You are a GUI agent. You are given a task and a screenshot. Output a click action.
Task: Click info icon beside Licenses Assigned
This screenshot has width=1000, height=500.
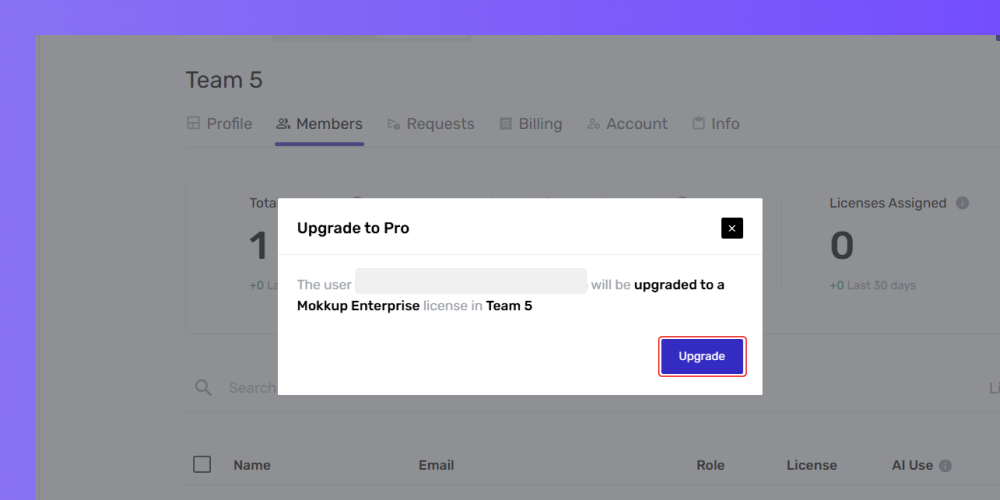(962, 203)
